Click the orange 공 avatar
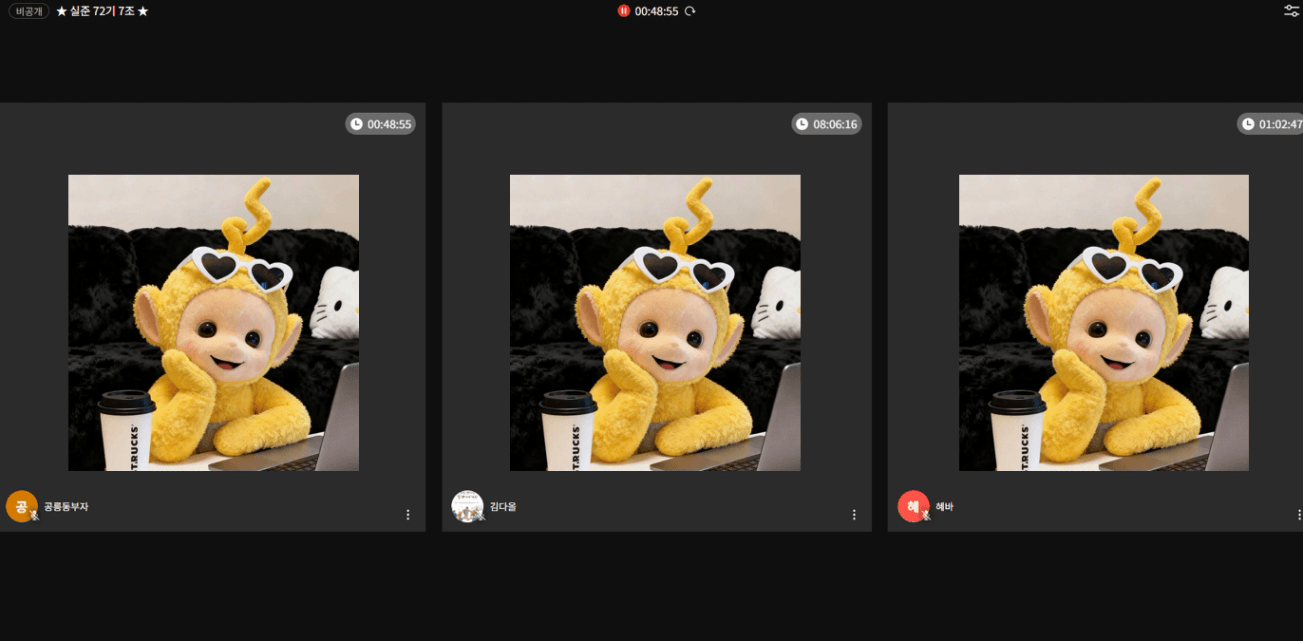 [22, 506]
